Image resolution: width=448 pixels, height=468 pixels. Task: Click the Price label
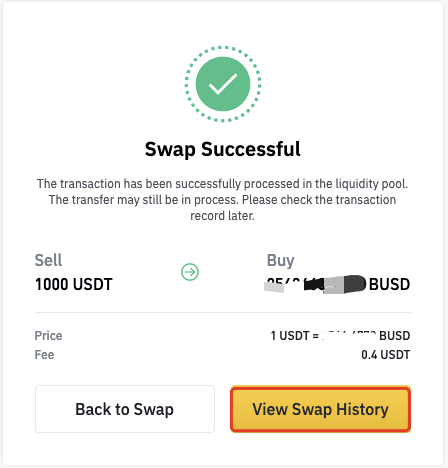pos(48,336)
